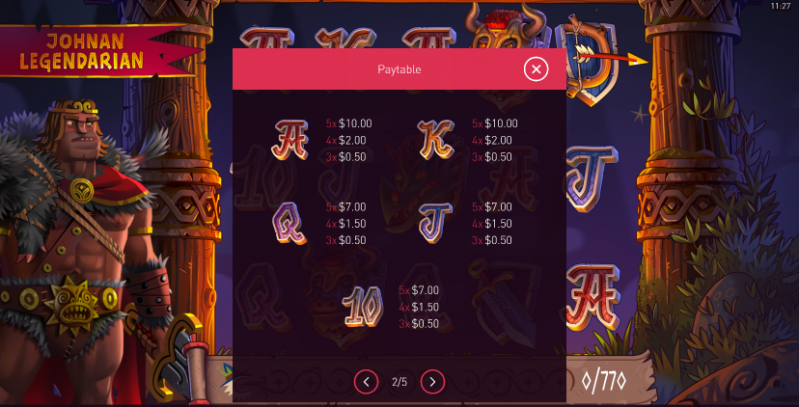Click the 0/770 counter scroll
The height and width of the screenshot is (407, 799).
604,381
